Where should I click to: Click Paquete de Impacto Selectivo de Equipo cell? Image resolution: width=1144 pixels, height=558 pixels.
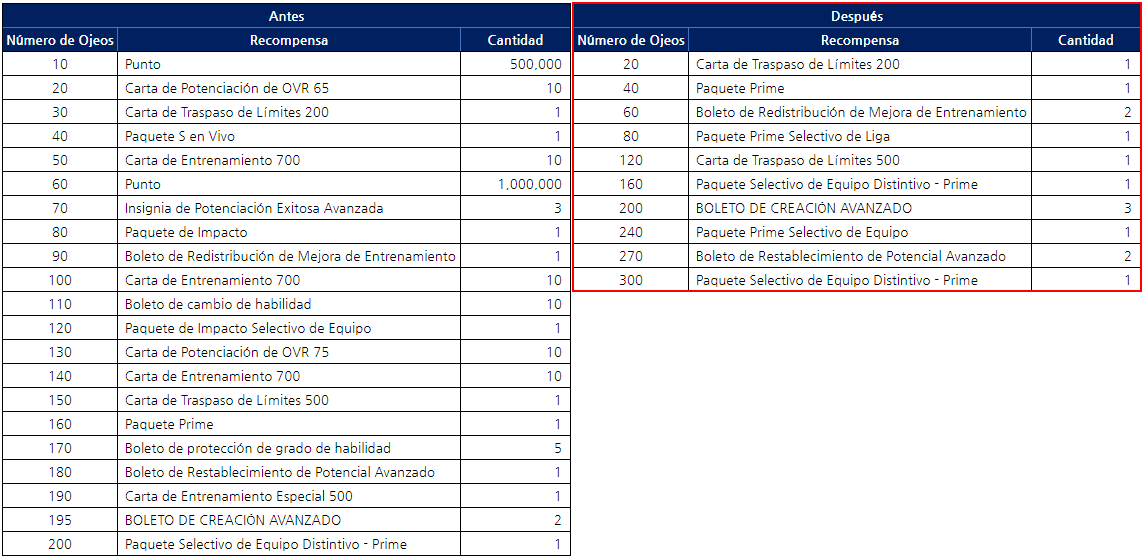[x=248, y=328]
